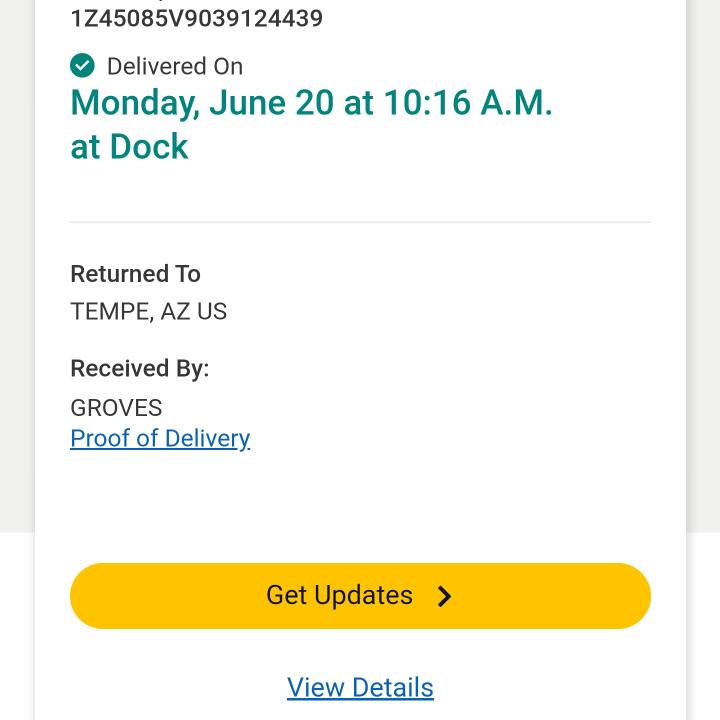Click the recipient name GROVES
This screenshot has width=720, height=720.
click(x=116, y=408)
